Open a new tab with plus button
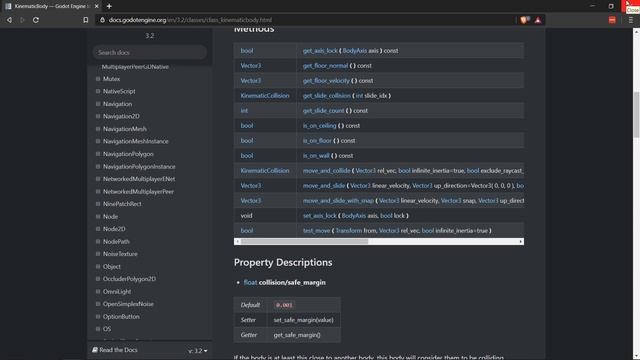 (109, 6)
